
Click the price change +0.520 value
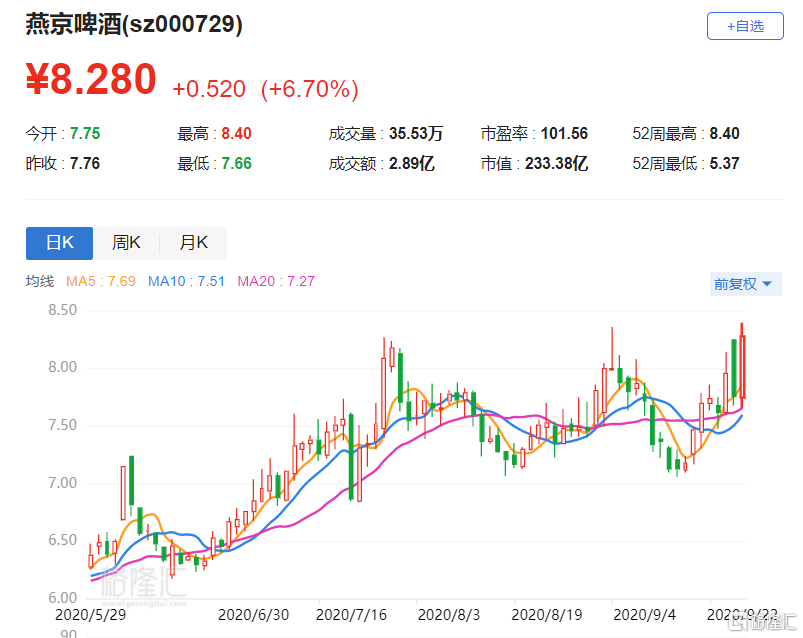coord(209,89)
